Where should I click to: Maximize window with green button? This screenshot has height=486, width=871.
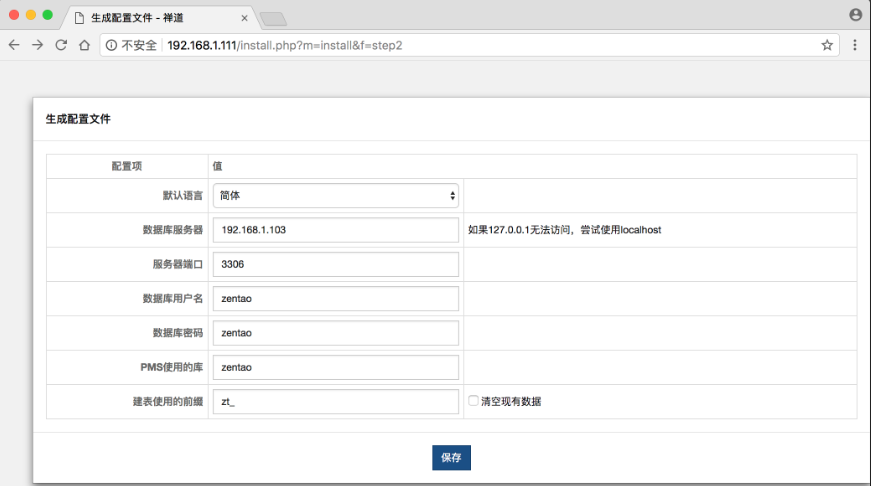tap(48, 15)
